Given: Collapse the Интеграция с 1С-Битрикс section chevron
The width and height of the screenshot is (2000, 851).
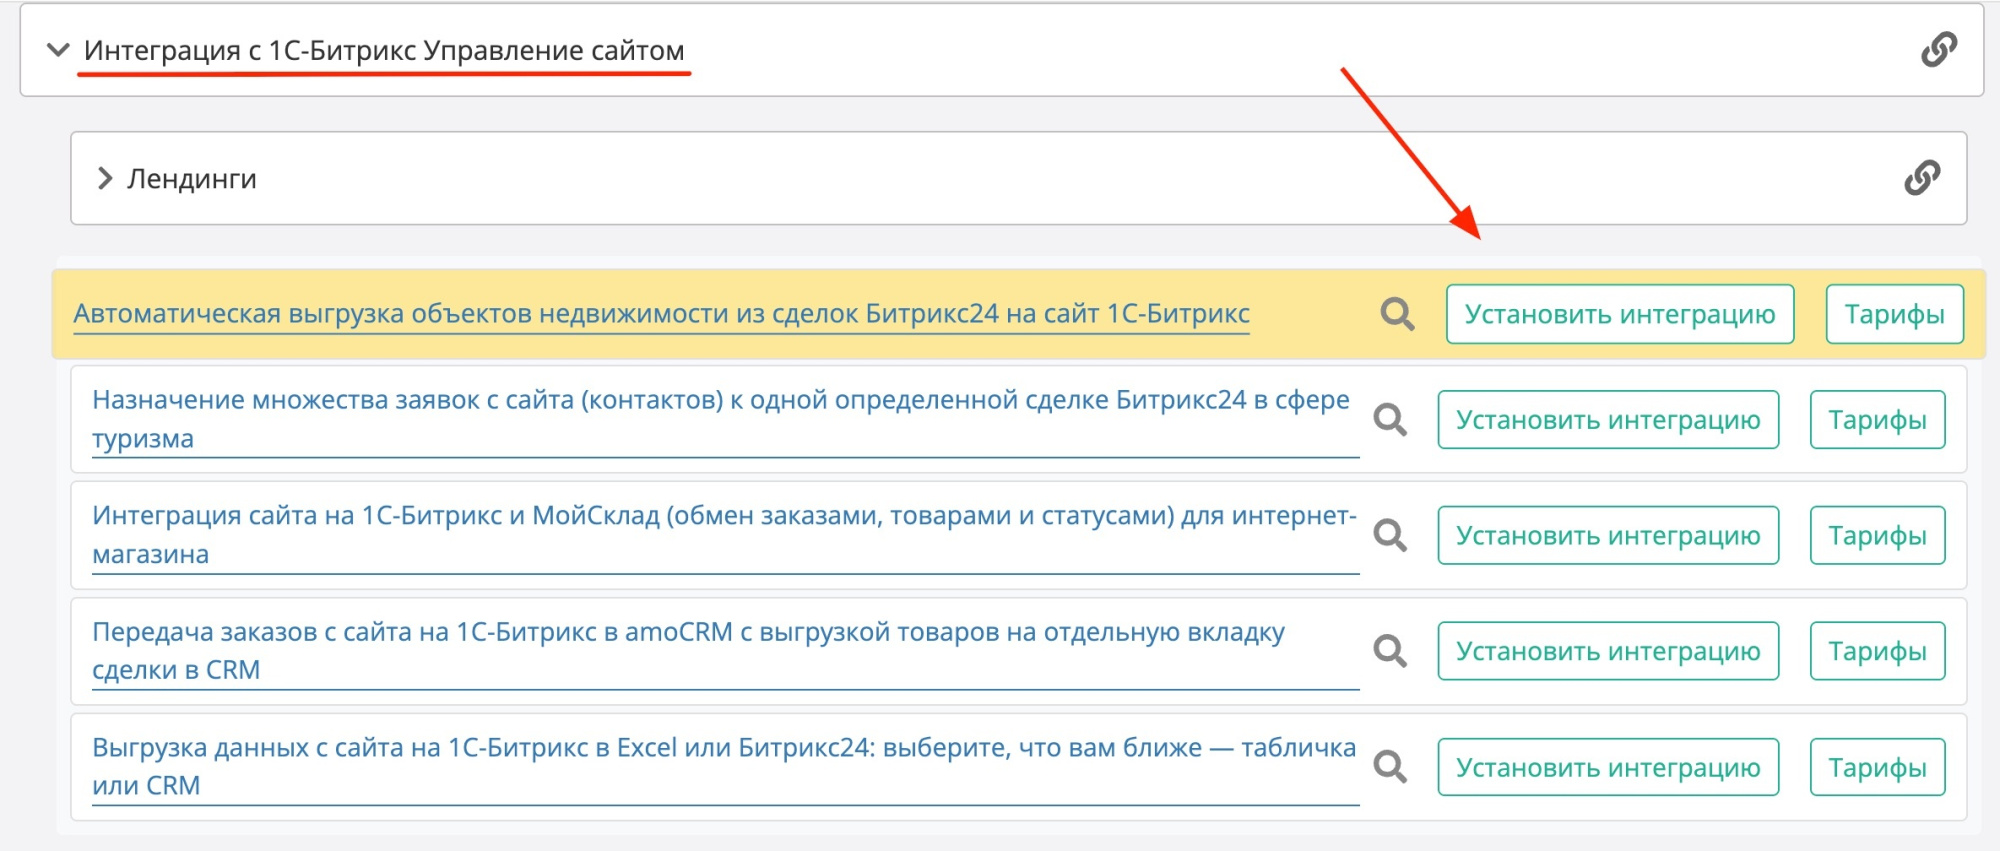Looking at the screenshot, I should pyautogui.click(x=59, y=50).
